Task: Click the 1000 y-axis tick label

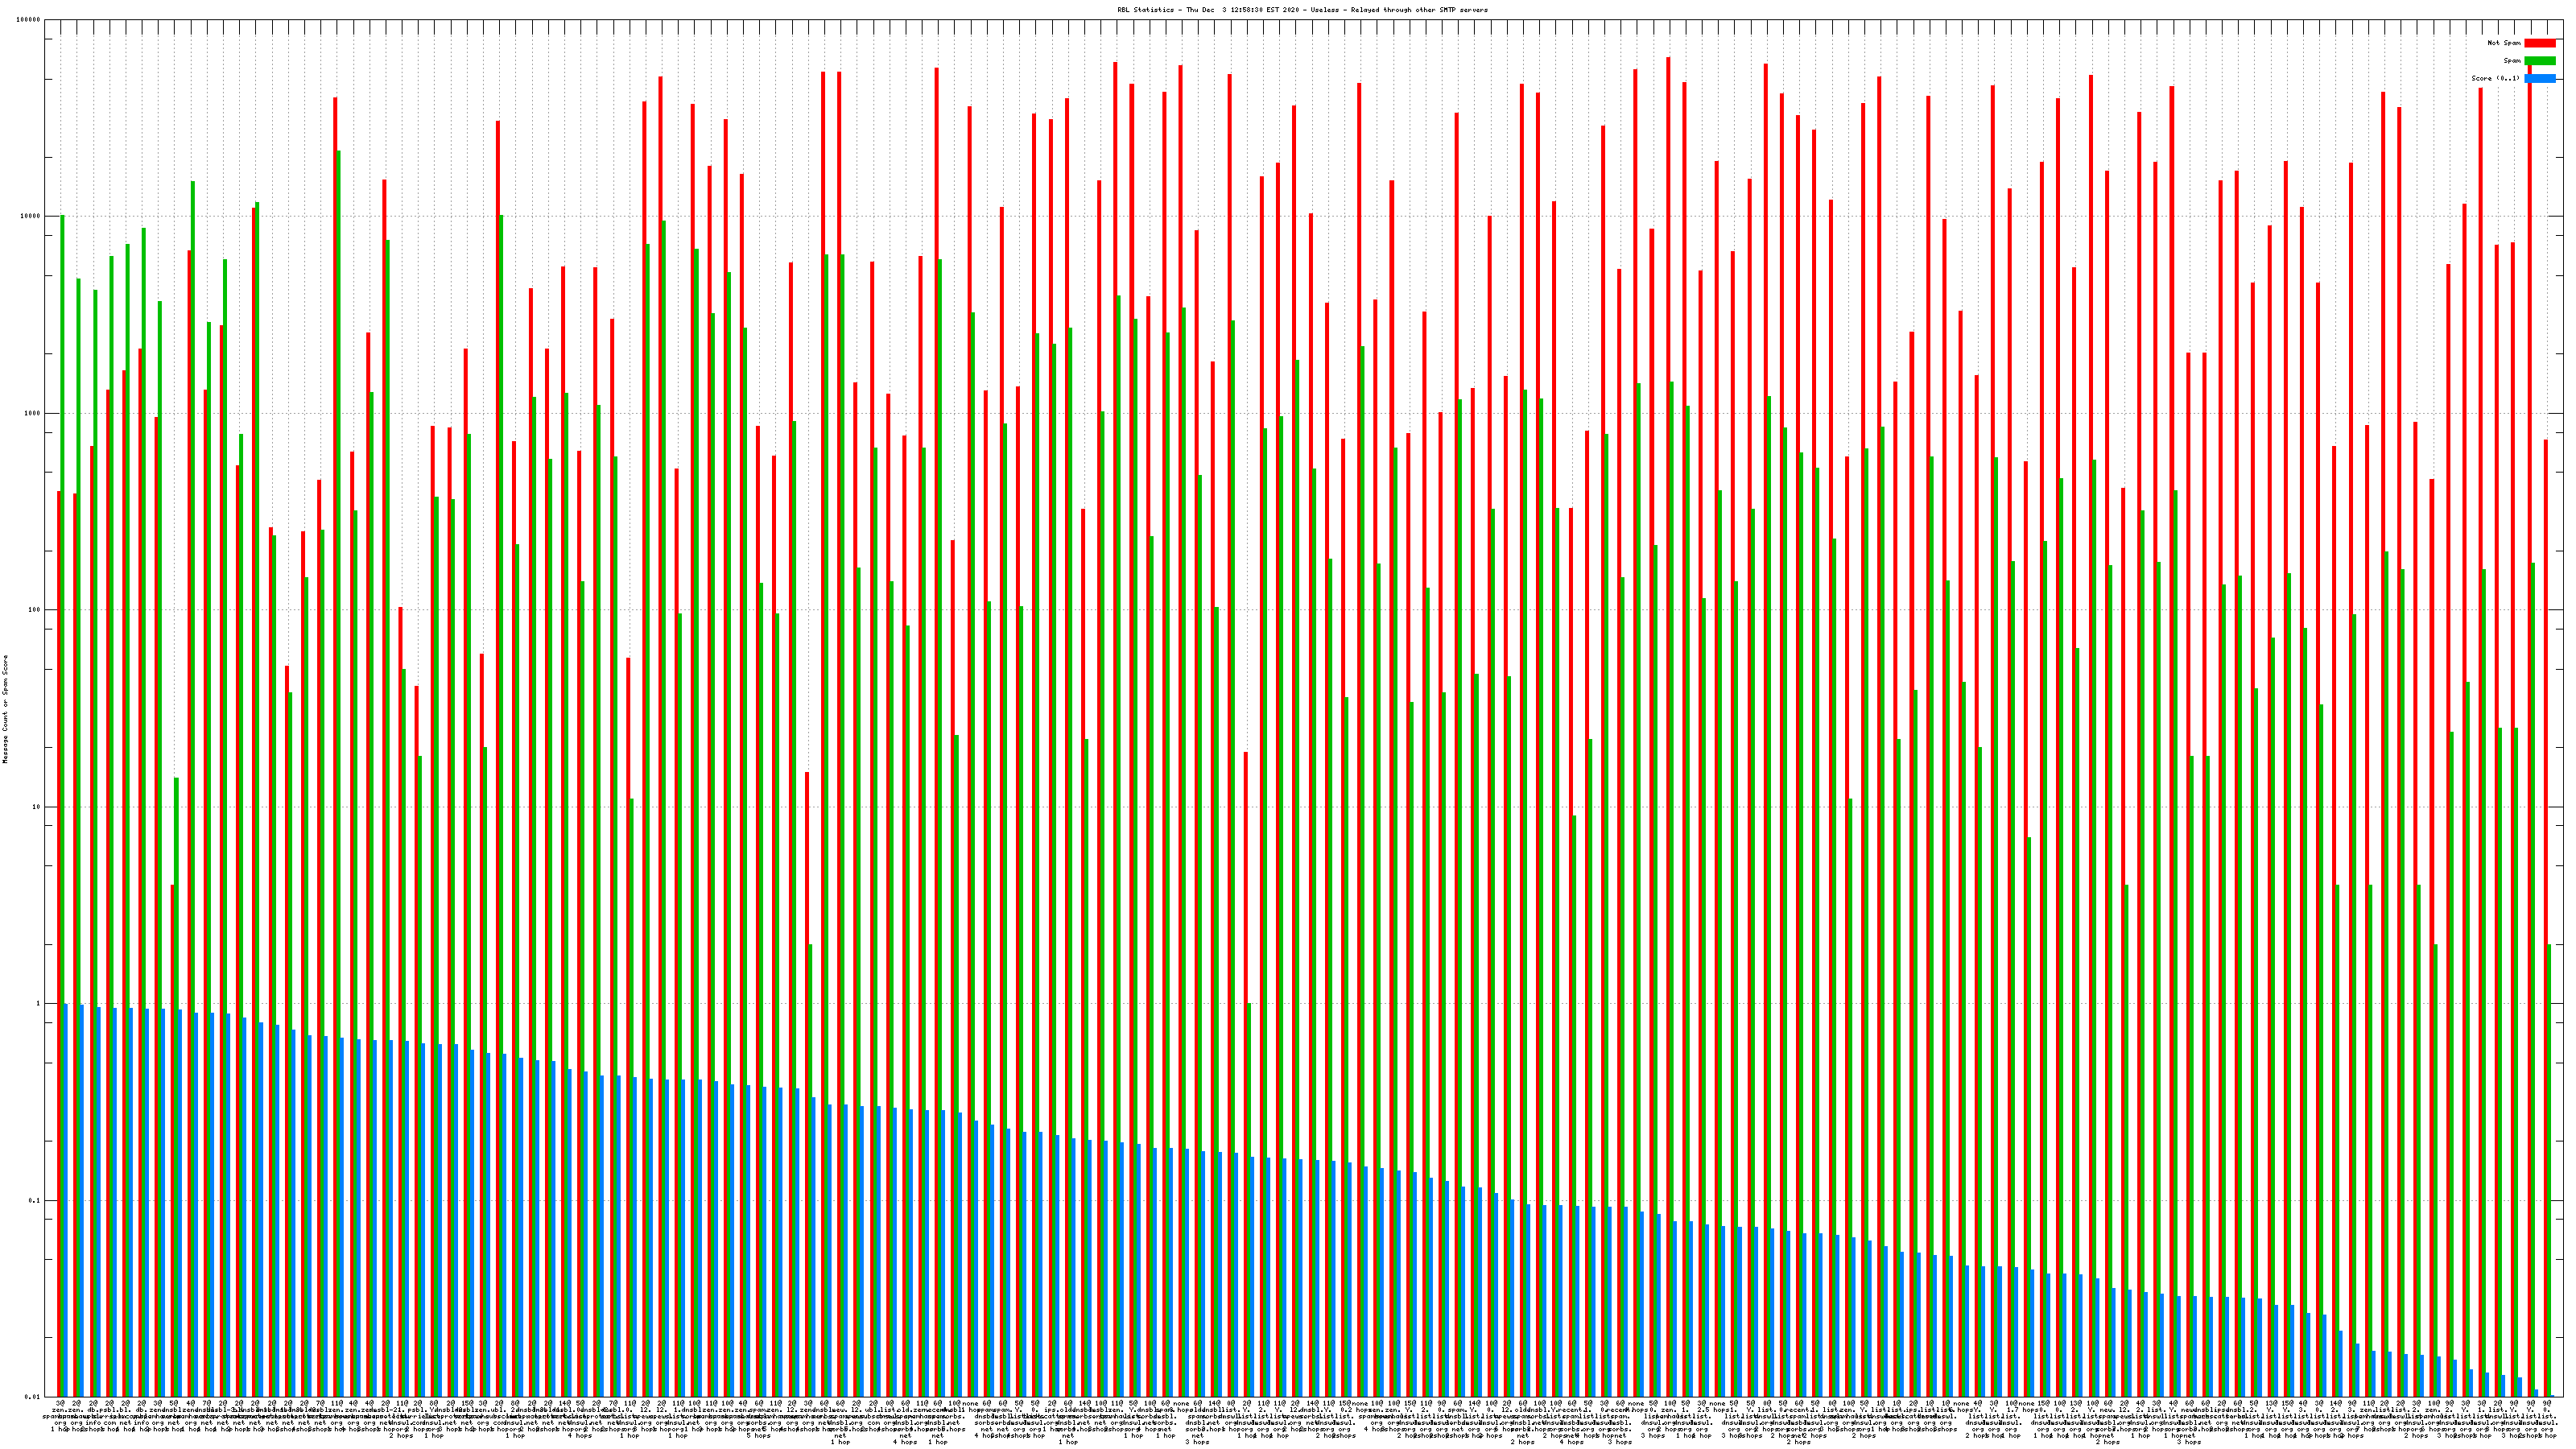Action: click(x=34, y=414)
